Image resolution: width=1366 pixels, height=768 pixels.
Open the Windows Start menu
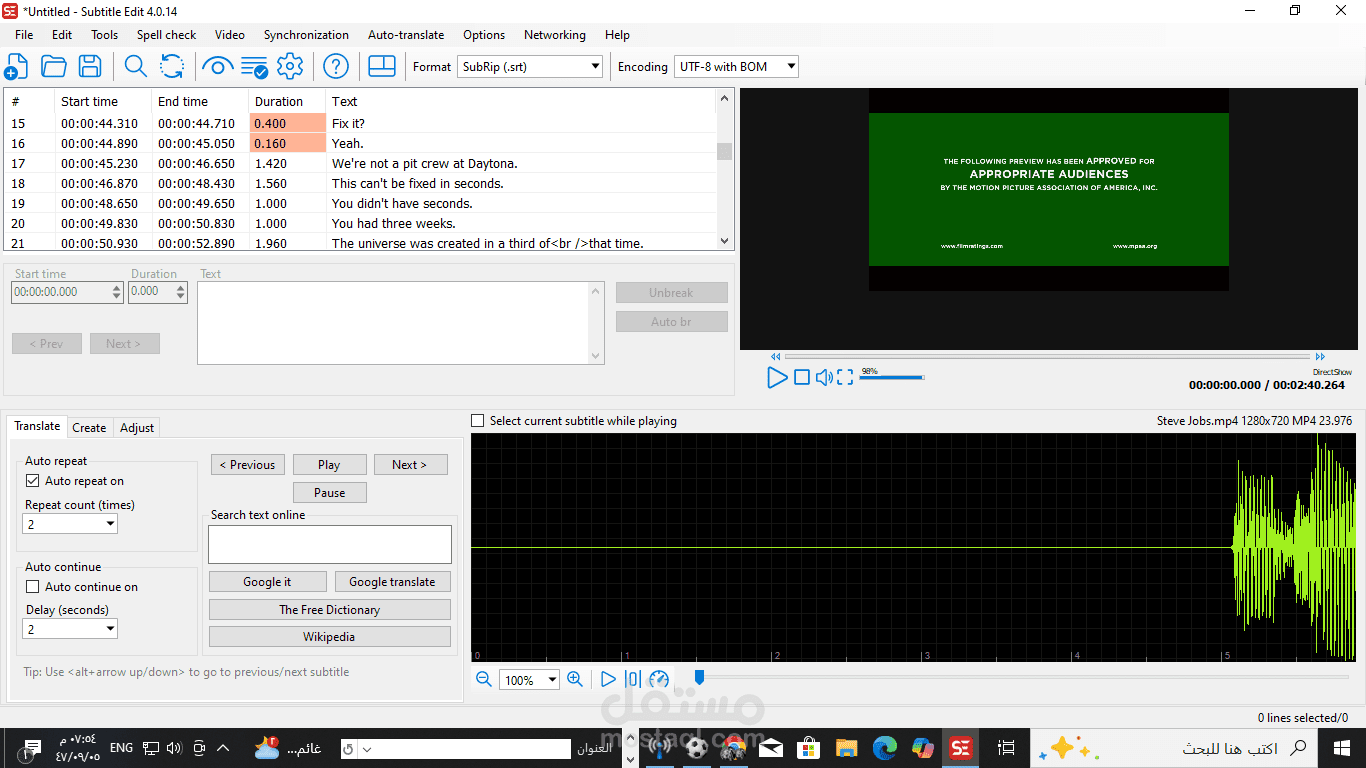point(1342,747)
